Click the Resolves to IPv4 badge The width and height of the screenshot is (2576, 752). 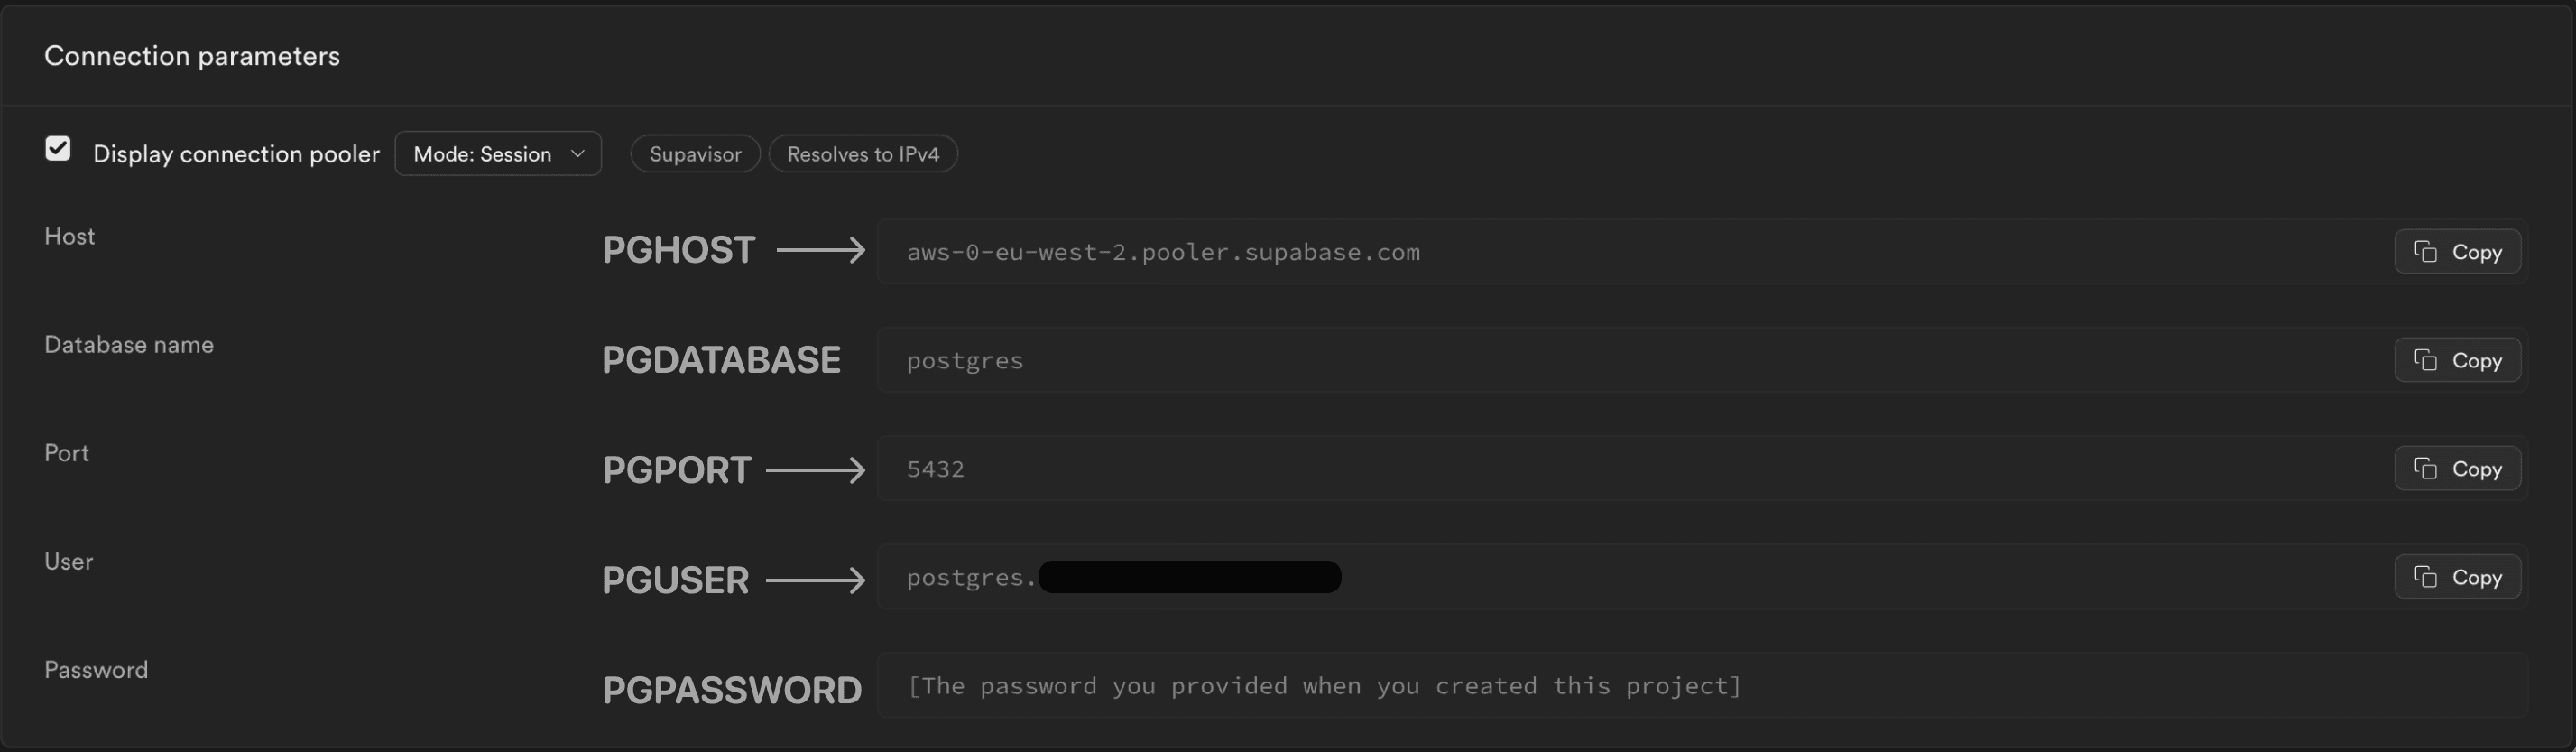pos(862,153)
